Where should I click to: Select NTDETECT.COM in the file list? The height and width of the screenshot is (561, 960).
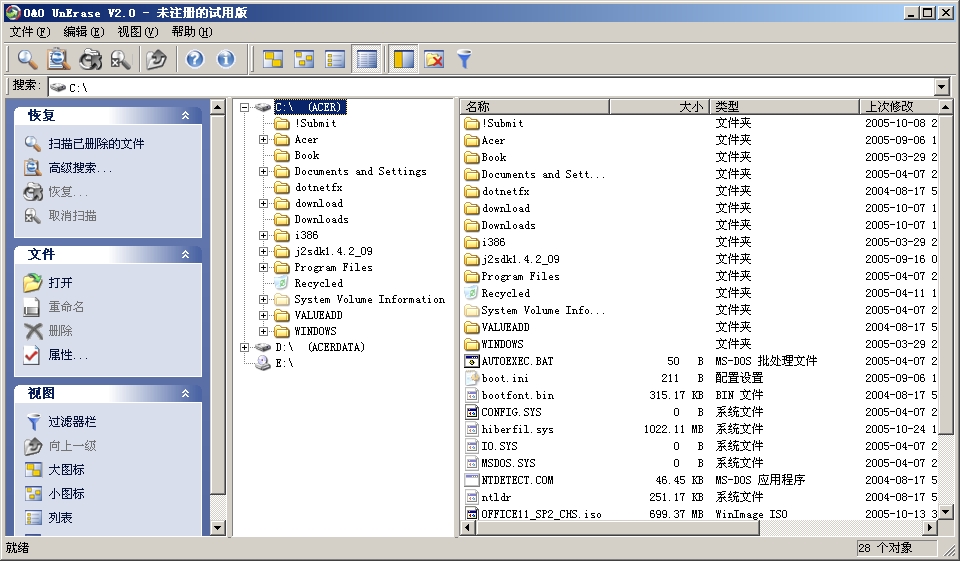(517, 480)
